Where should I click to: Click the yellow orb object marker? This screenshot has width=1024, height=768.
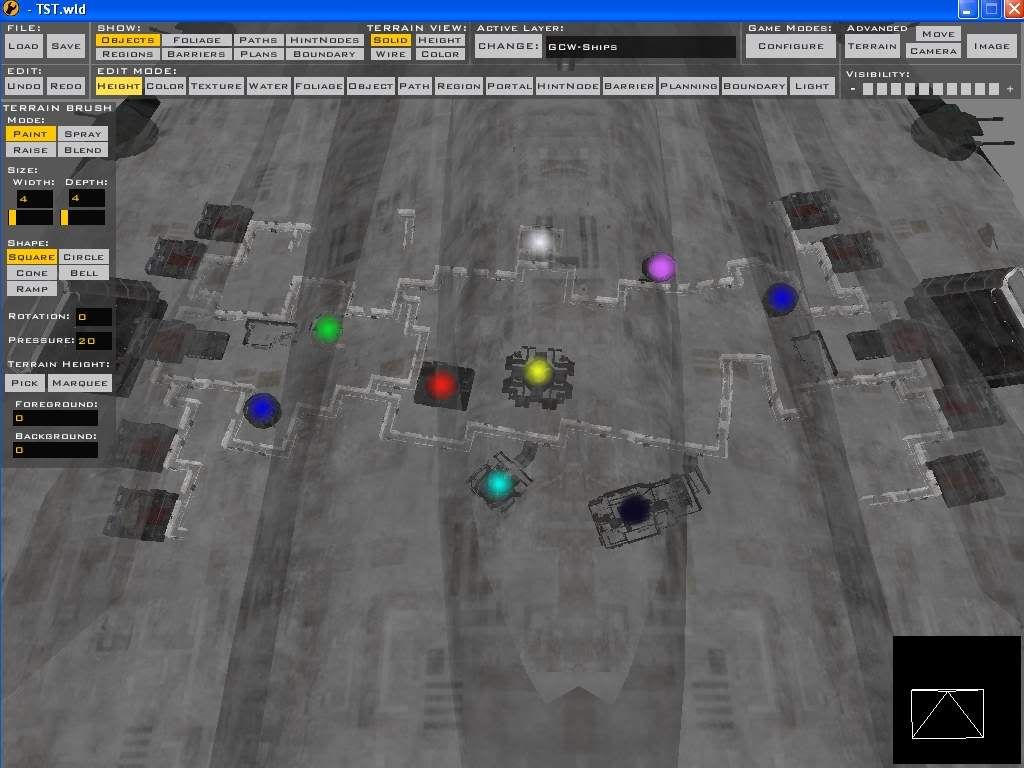(538, 372)
